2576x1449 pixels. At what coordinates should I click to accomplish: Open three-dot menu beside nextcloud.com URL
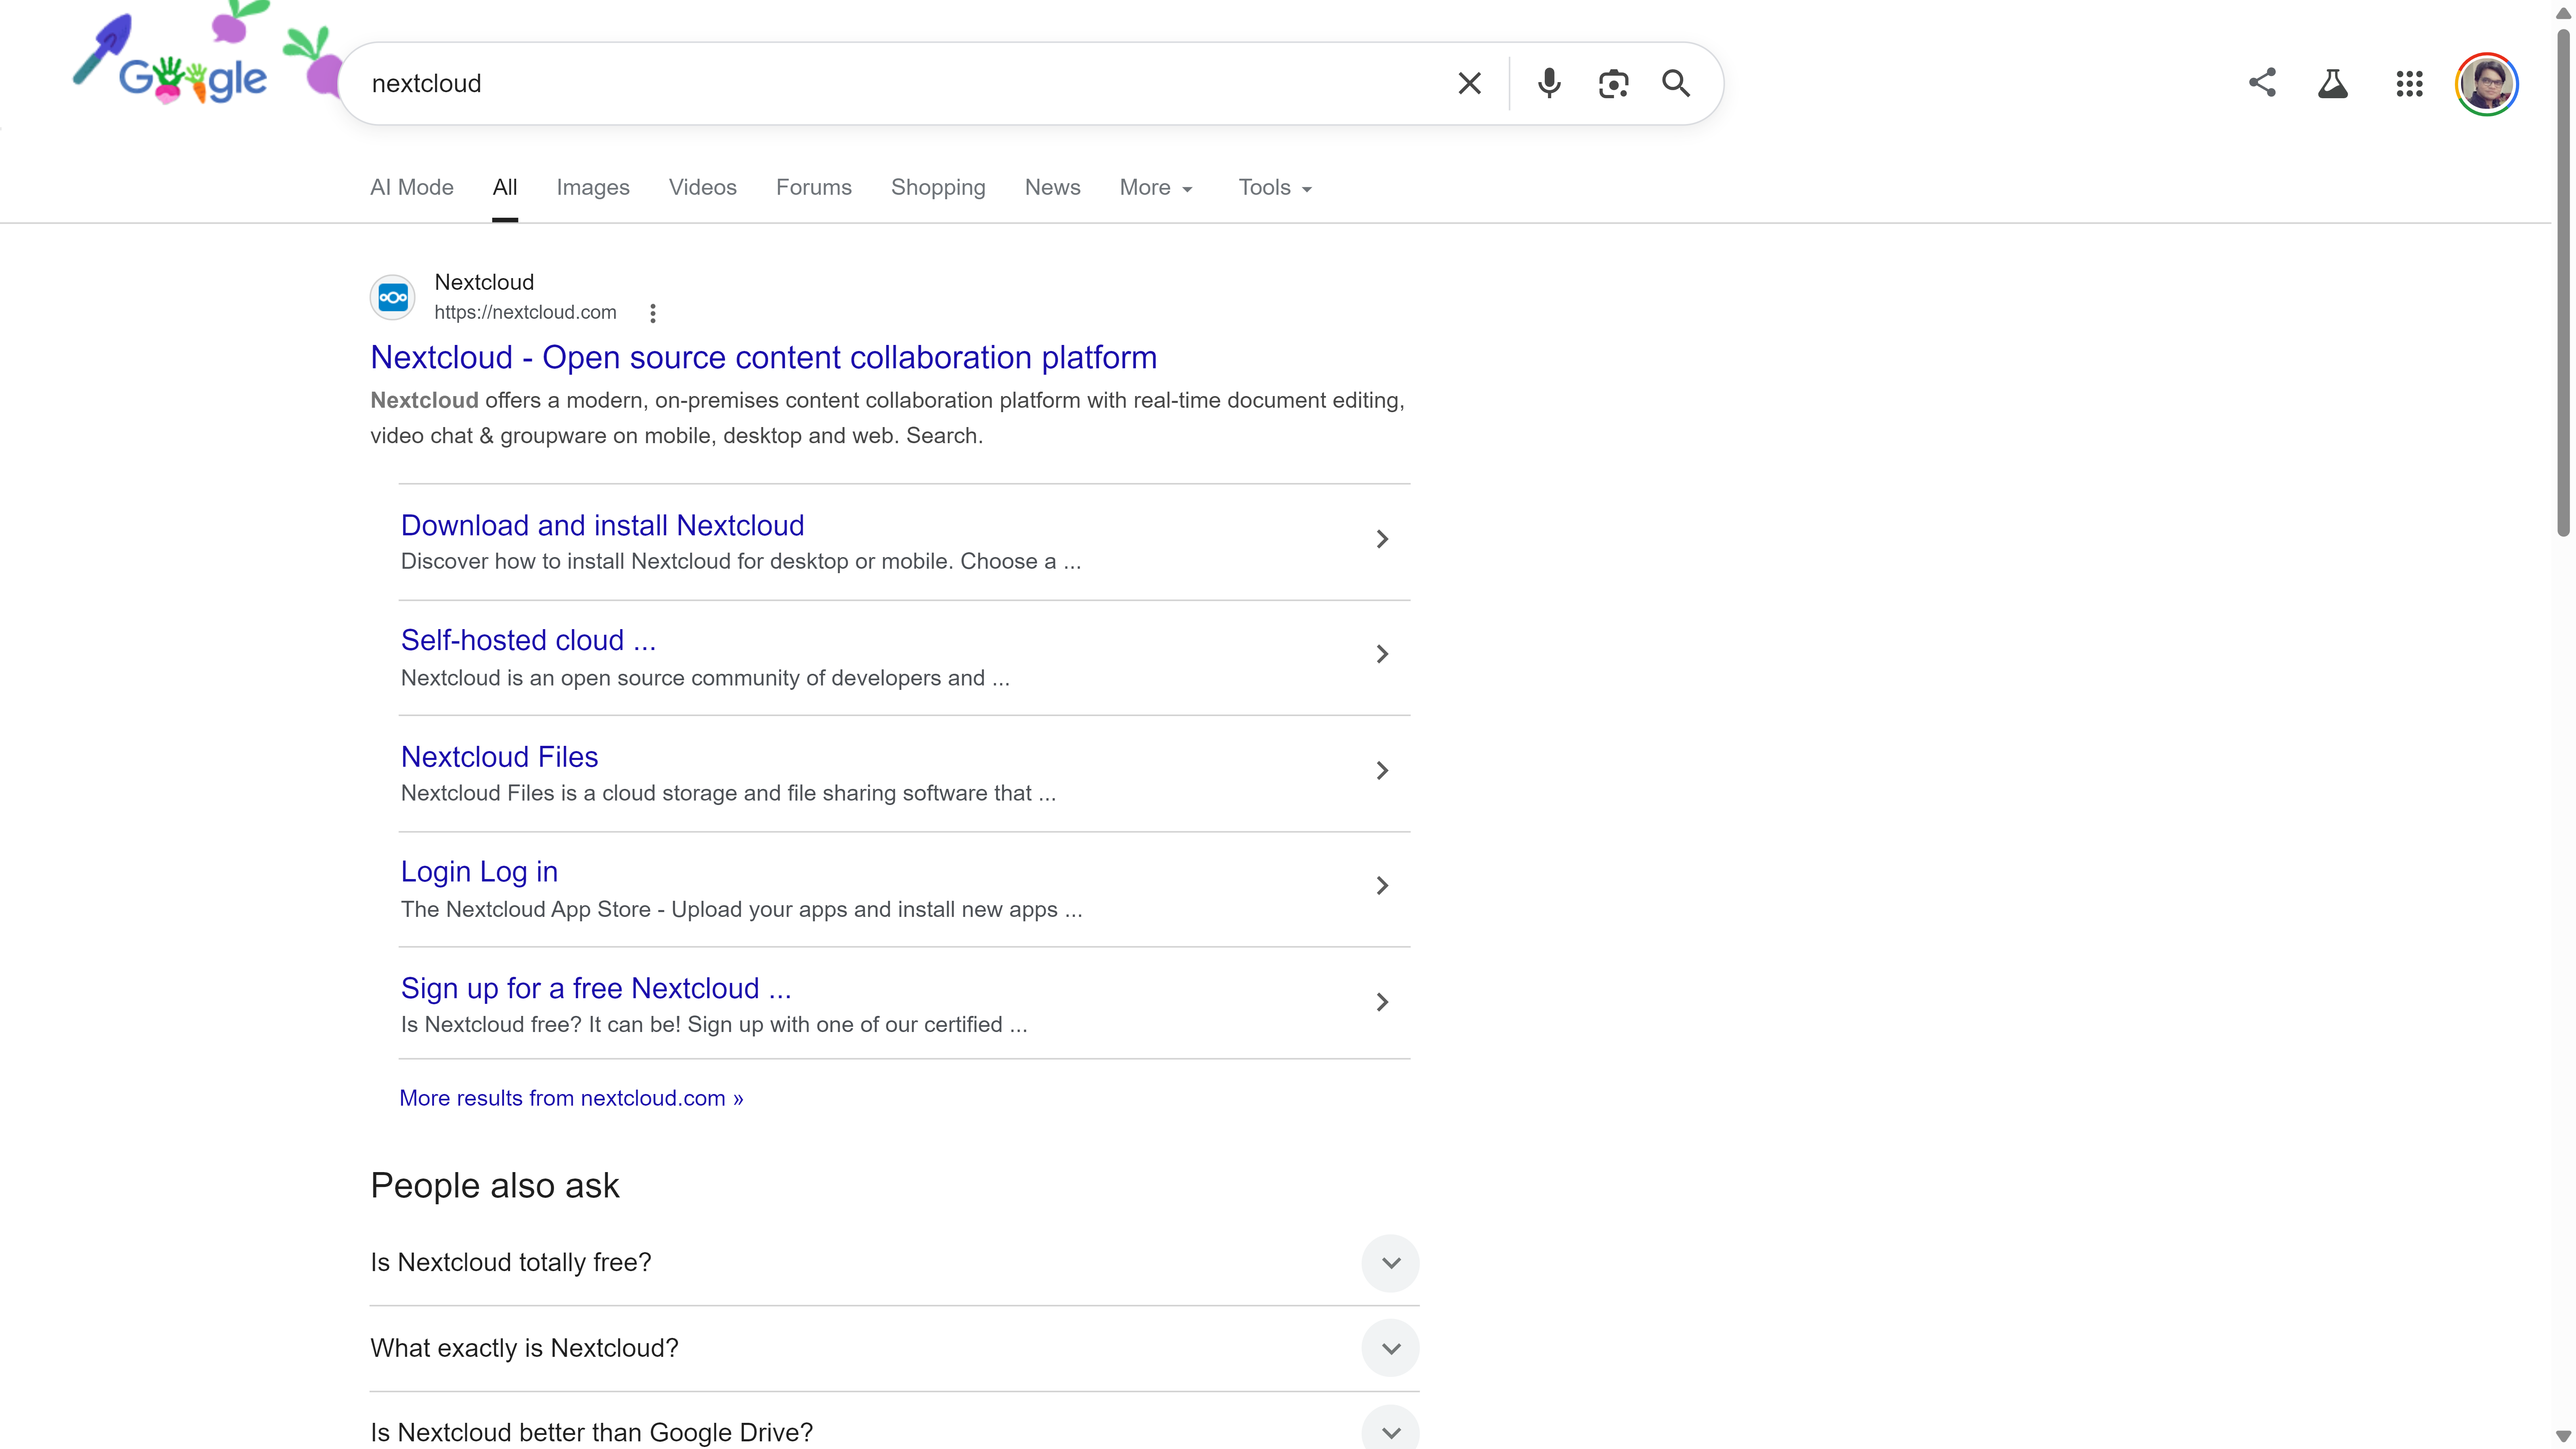[x=653, y=313]
